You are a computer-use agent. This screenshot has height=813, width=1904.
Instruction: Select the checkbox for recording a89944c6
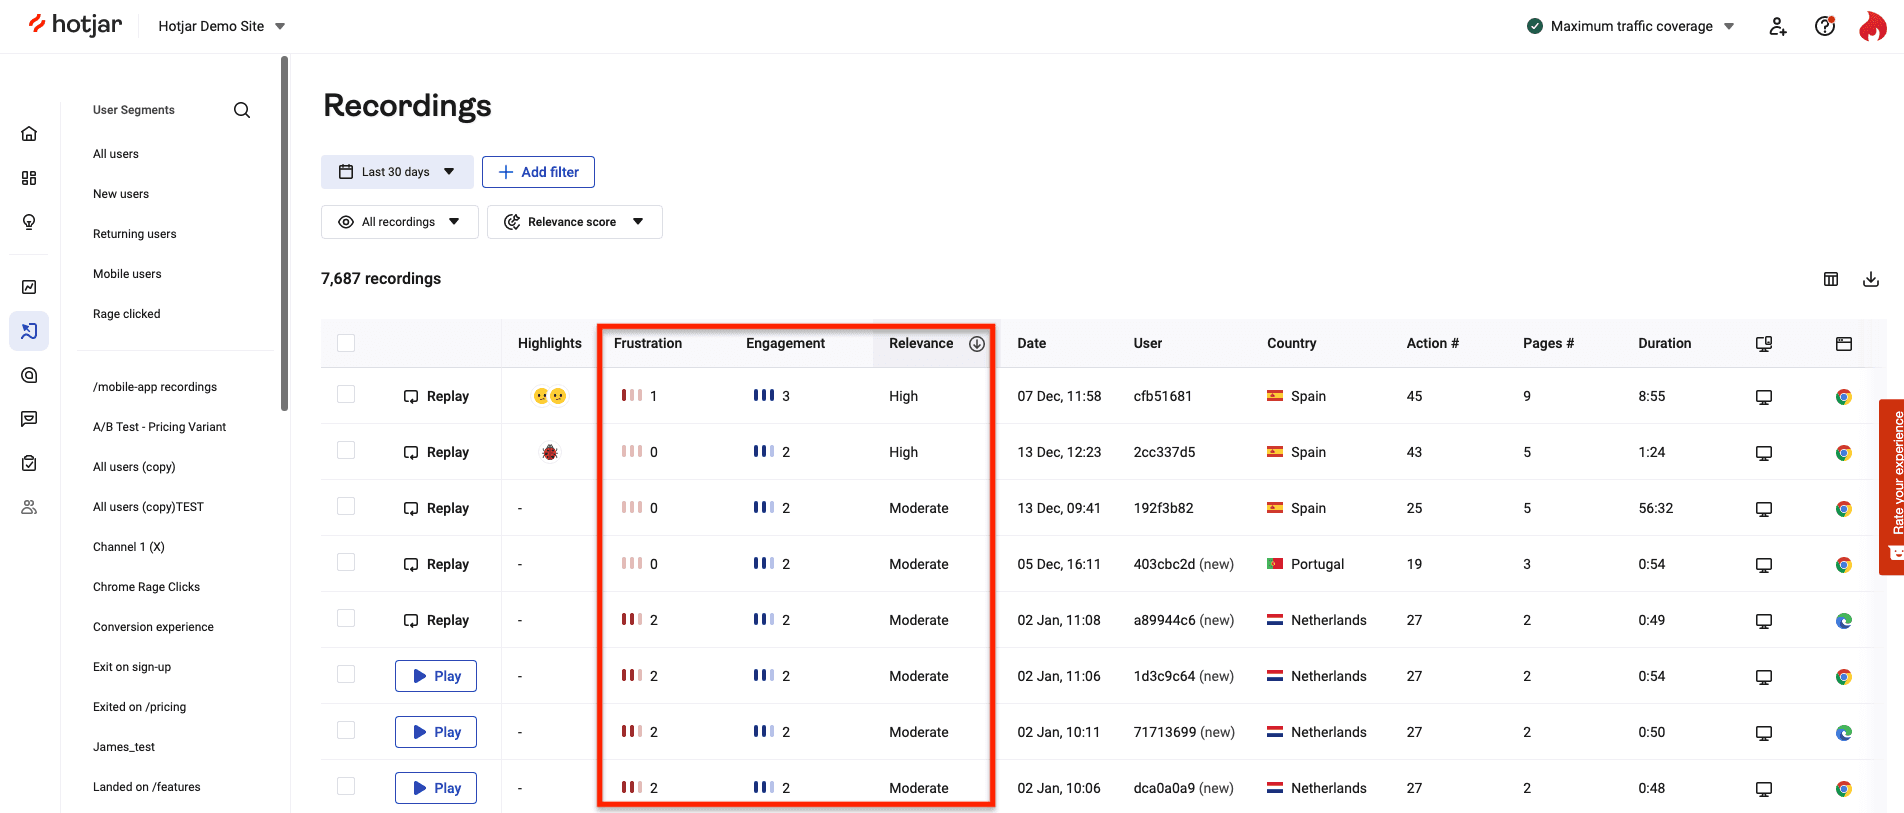coord(346,618)
